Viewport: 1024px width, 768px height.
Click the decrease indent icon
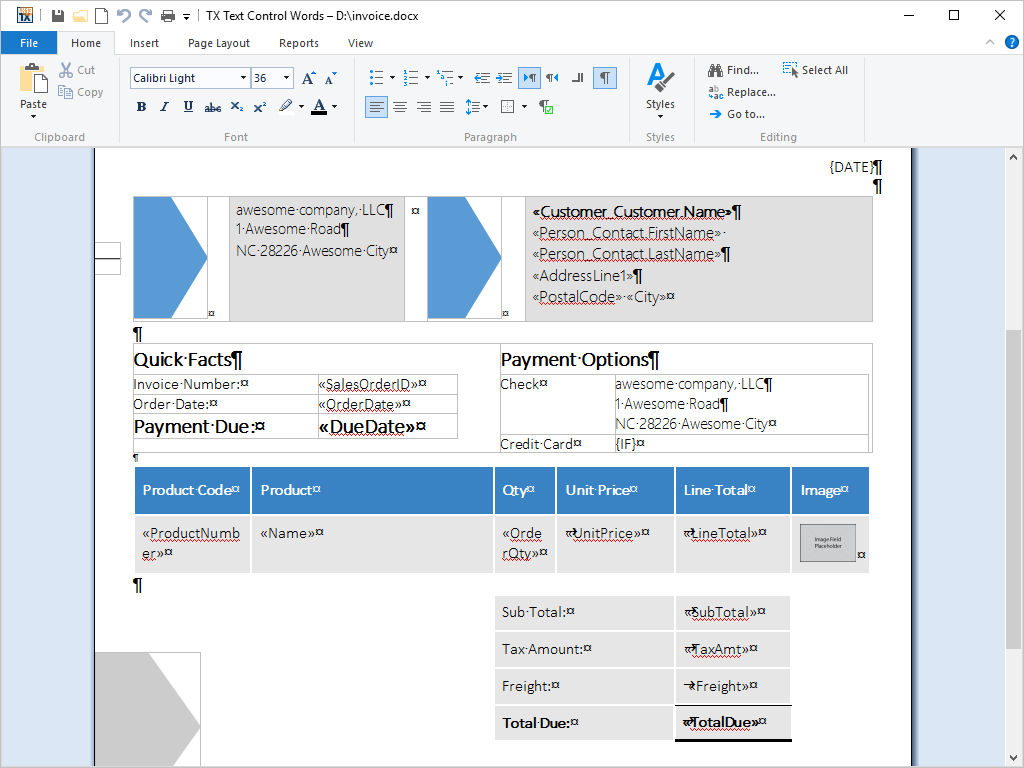[x=482, y=78]
